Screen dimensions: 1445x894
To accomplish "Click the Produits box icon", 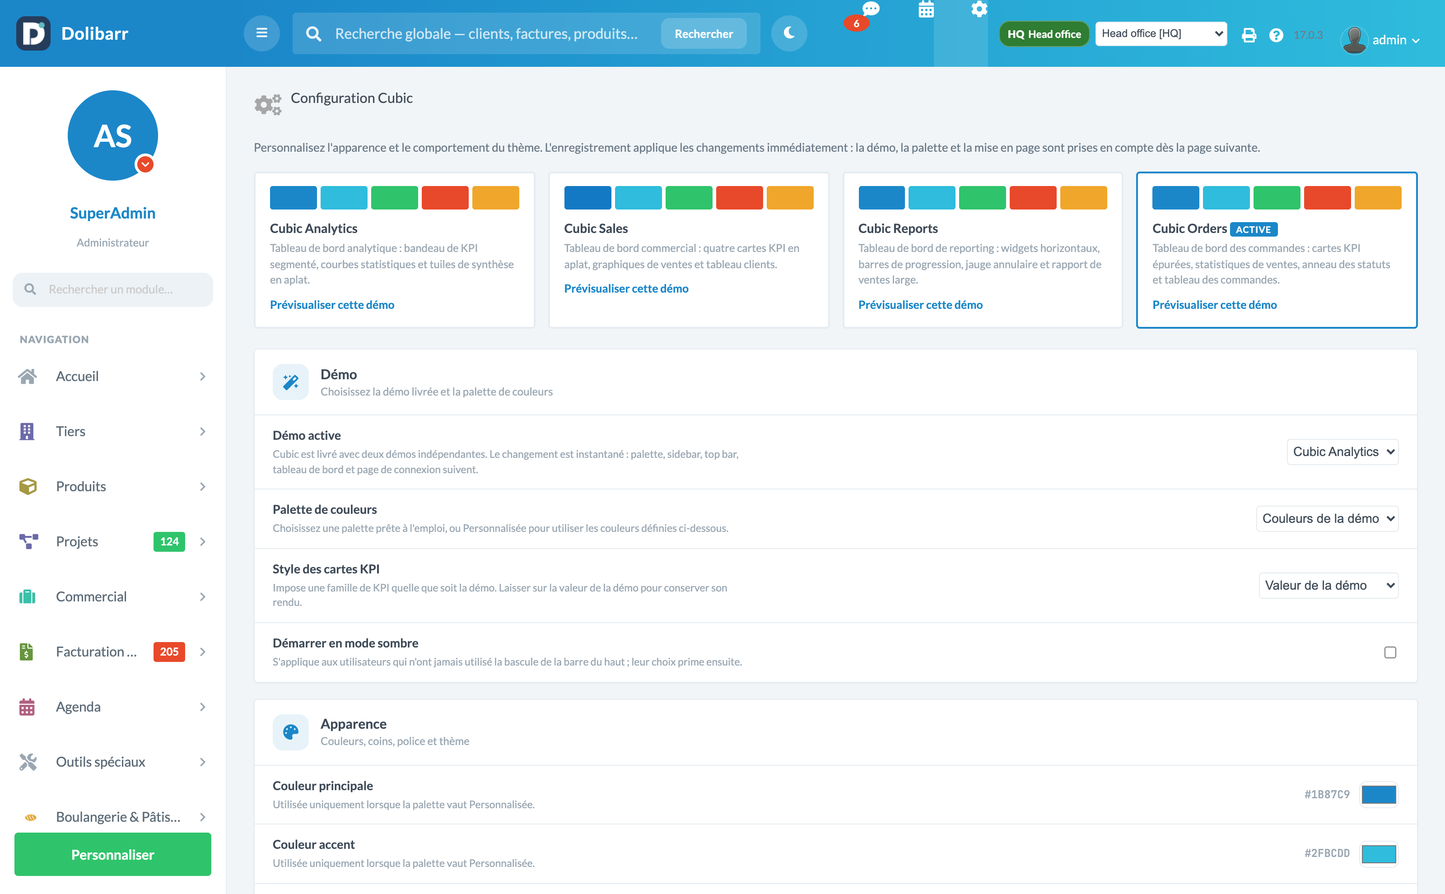I will [28, 486].
